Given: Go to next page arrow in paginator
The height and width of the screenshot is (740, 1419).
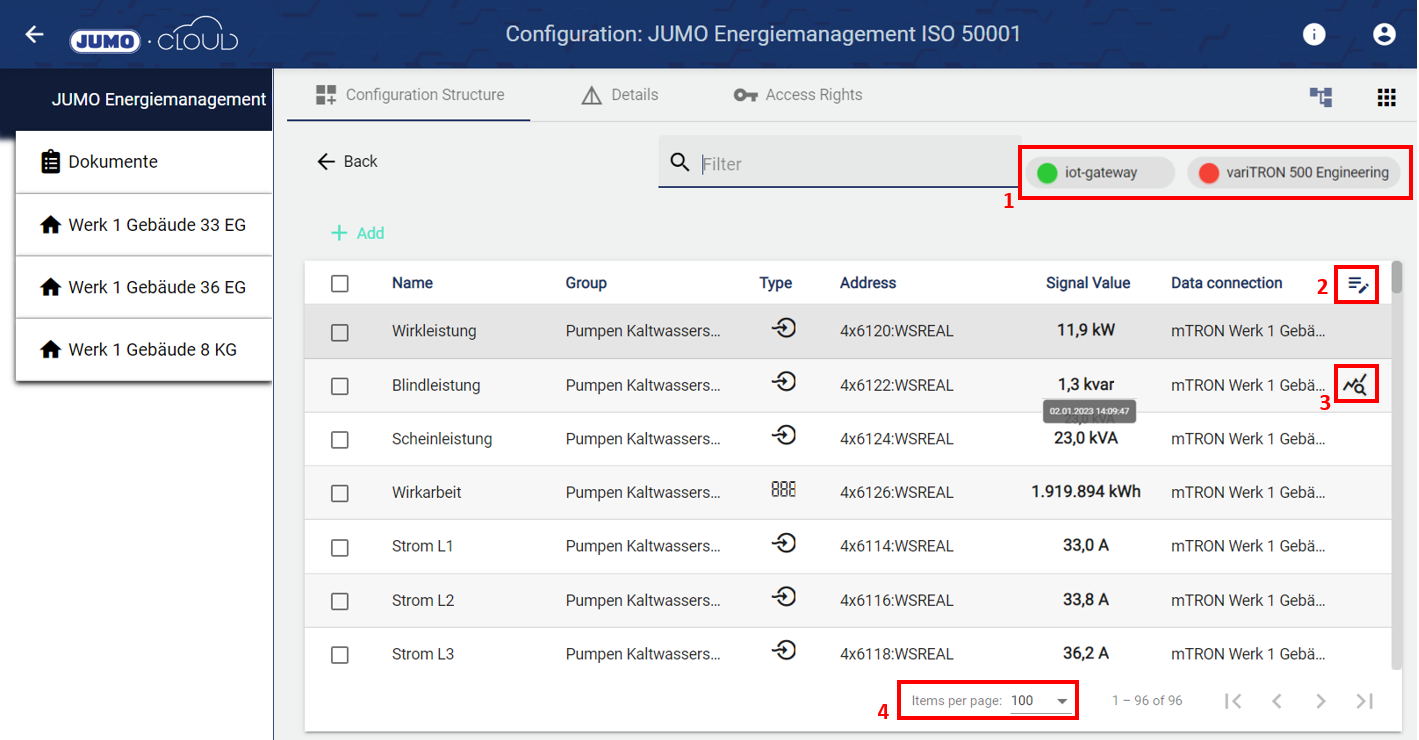Looking at the screenshot, I should (1320, 701).
